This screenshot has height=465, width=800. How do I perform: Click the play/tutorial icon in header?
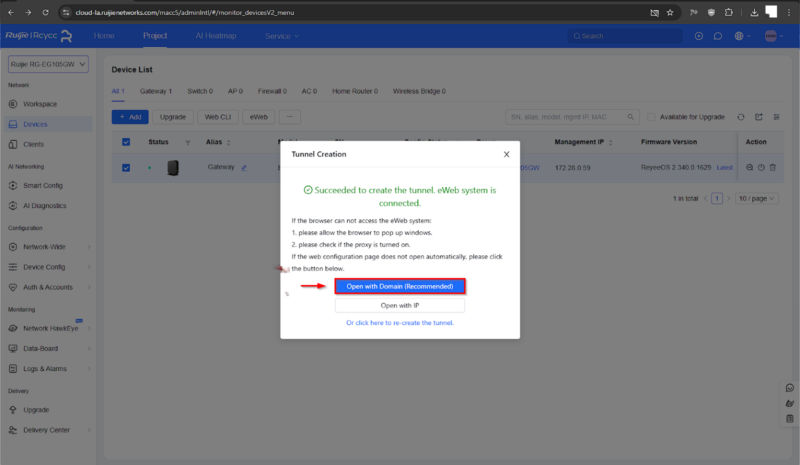pos(699,36)
